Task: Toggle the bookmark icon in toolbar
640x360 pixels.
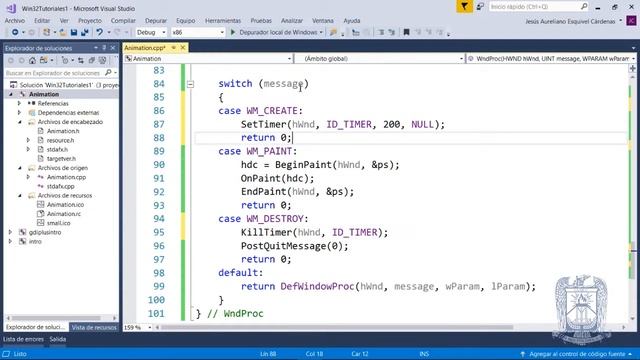Action: 406,32
